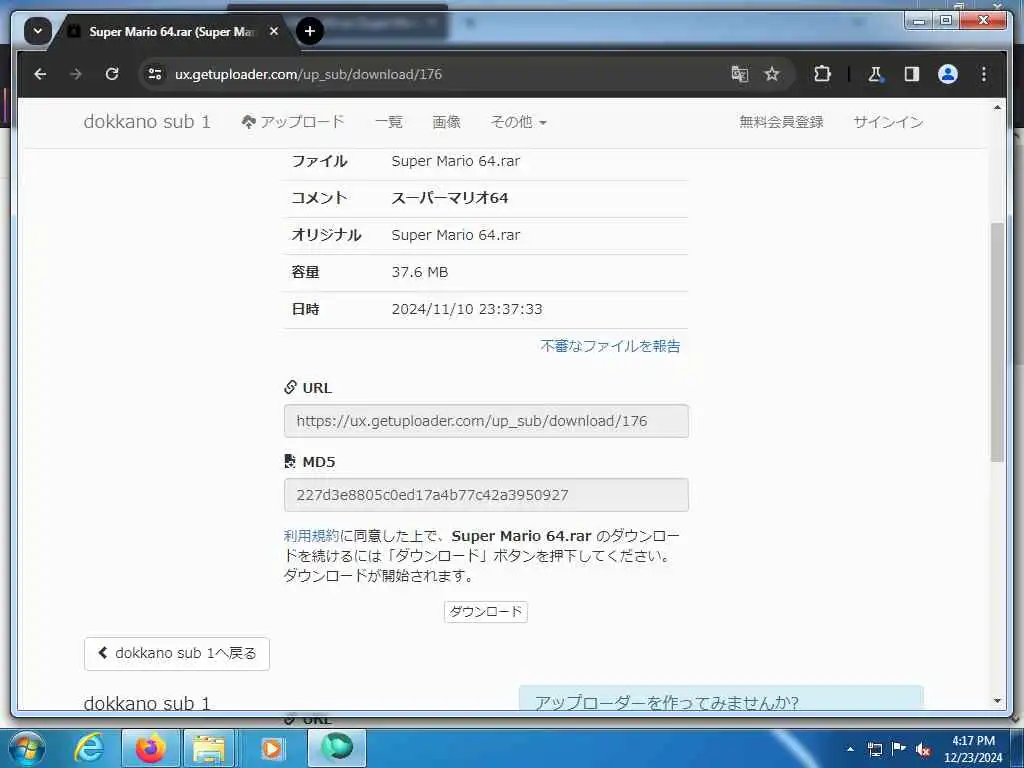Screen dimensions: 1024x768
Task: Click the Google Translate icon in address bar
Action: pyautogui.click(x=739, y=74)
